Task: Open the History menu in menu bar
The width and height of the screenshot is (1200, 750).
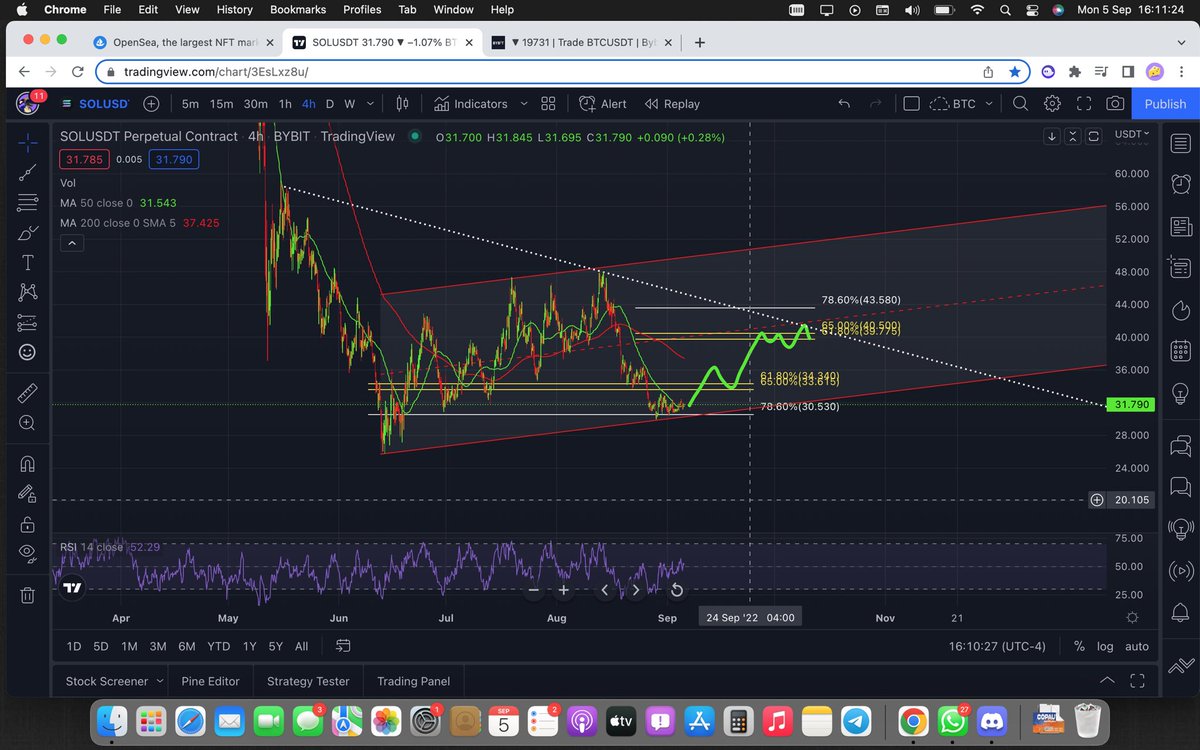Action: click(x=234, y=9)
